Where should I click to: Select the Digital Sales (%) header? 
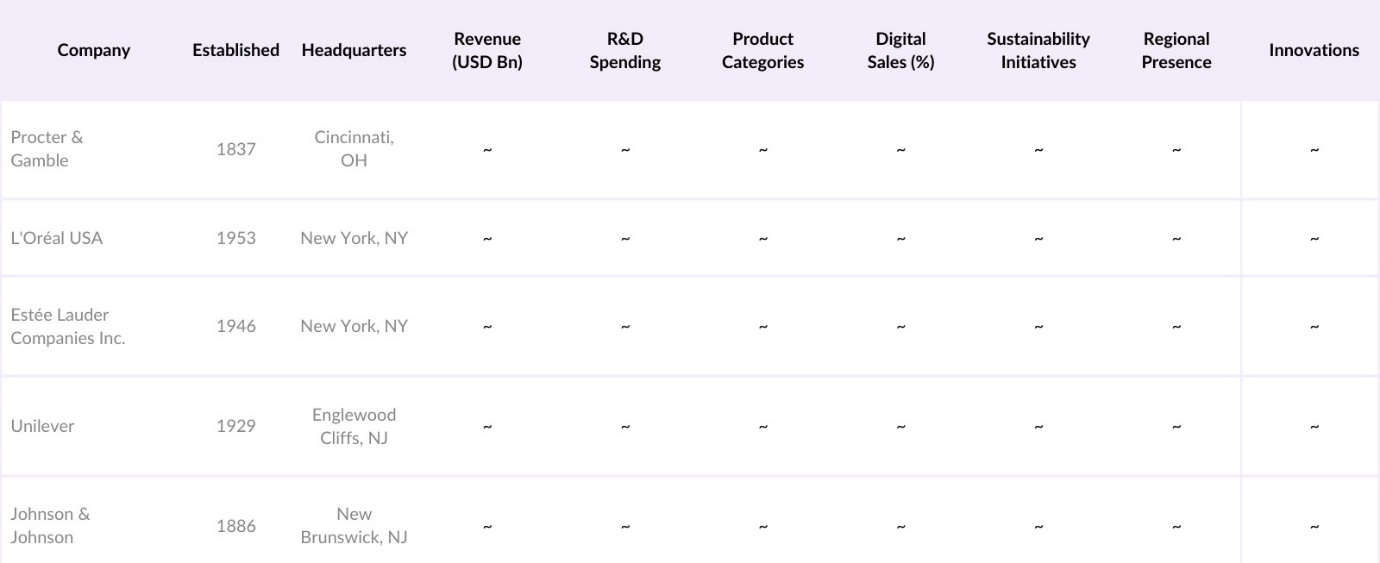click(900, 50)
